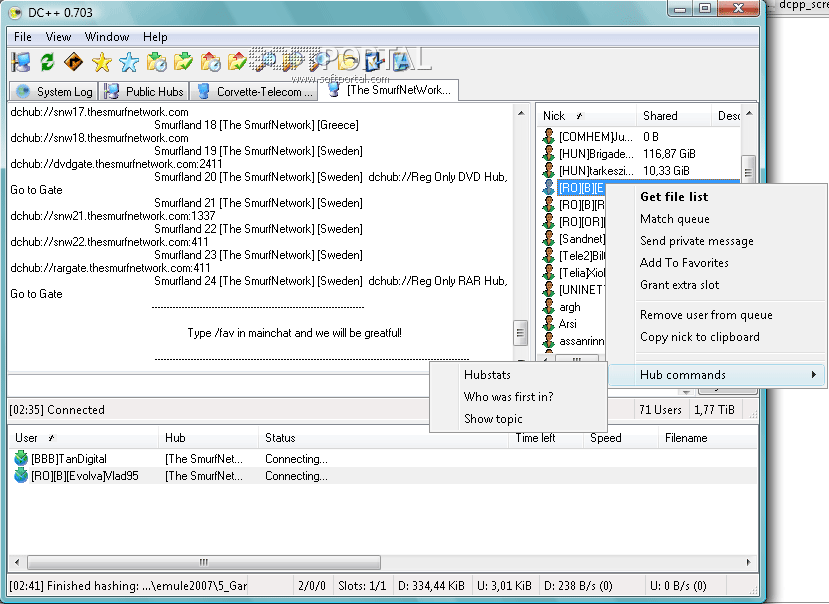Open the File menu
The height and width of the screenshot is (604, 829).
(23, 36)
